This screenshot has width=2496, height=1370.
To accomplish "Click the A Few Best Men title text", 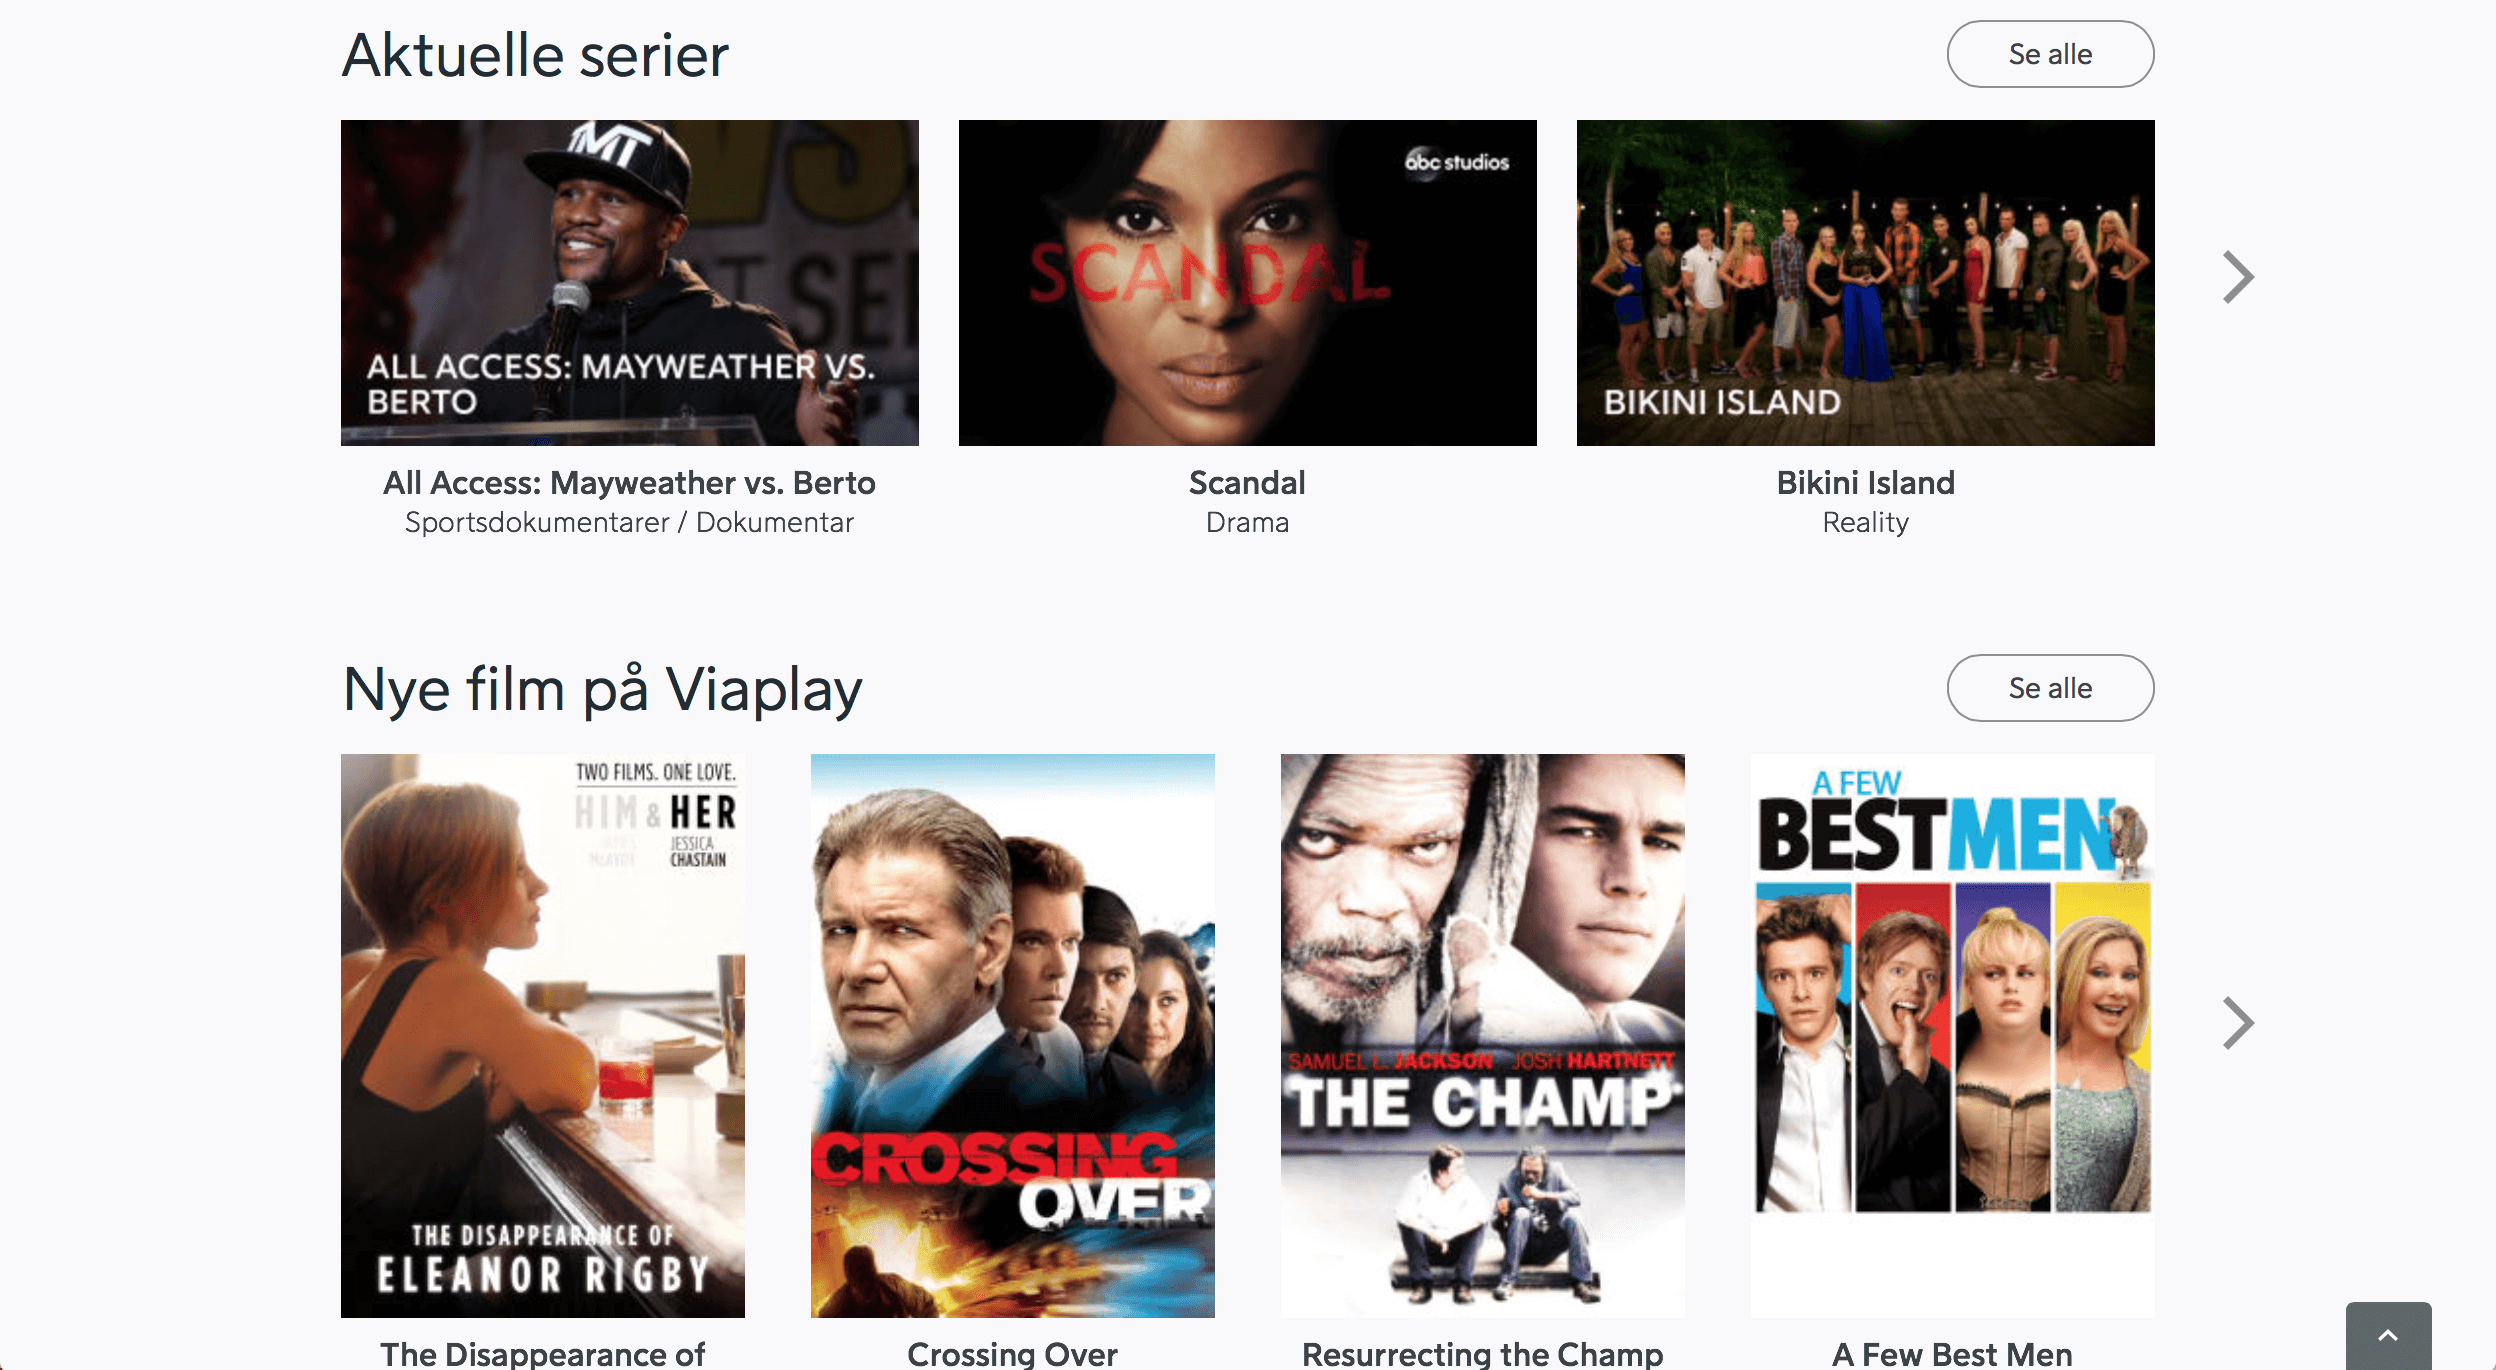I will click(1953, 1354).
